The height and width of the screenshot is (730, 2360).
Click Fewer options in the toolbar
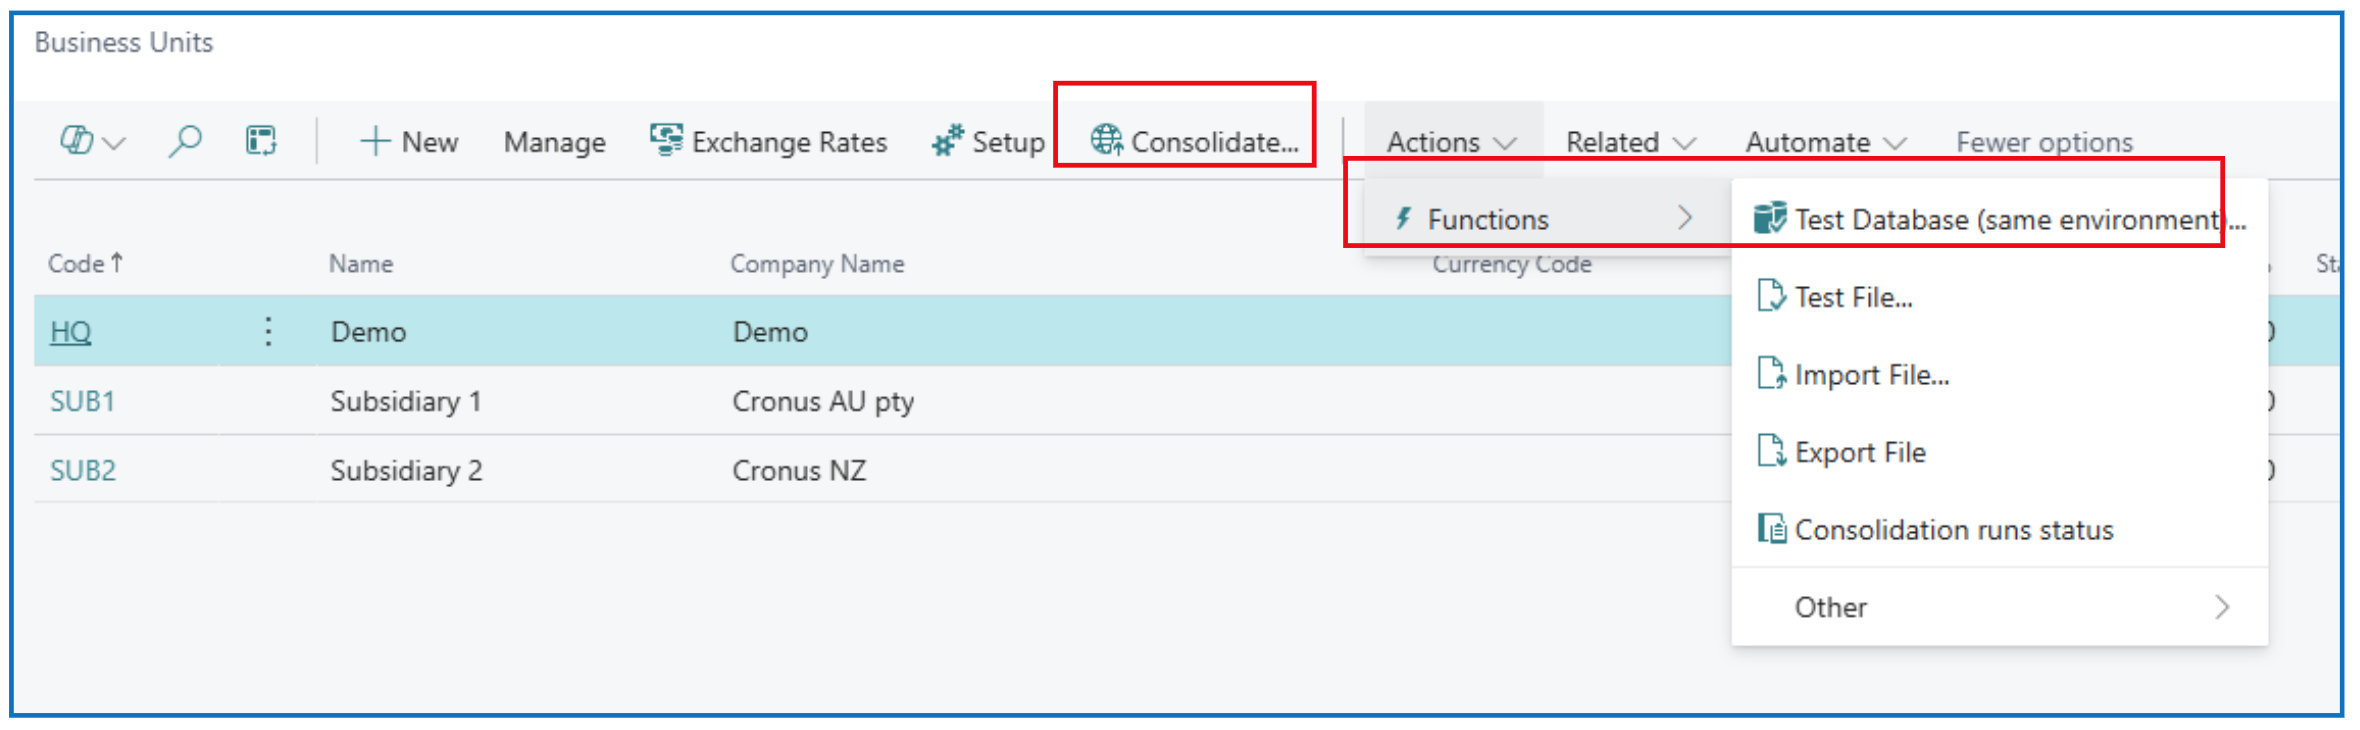2044,142
